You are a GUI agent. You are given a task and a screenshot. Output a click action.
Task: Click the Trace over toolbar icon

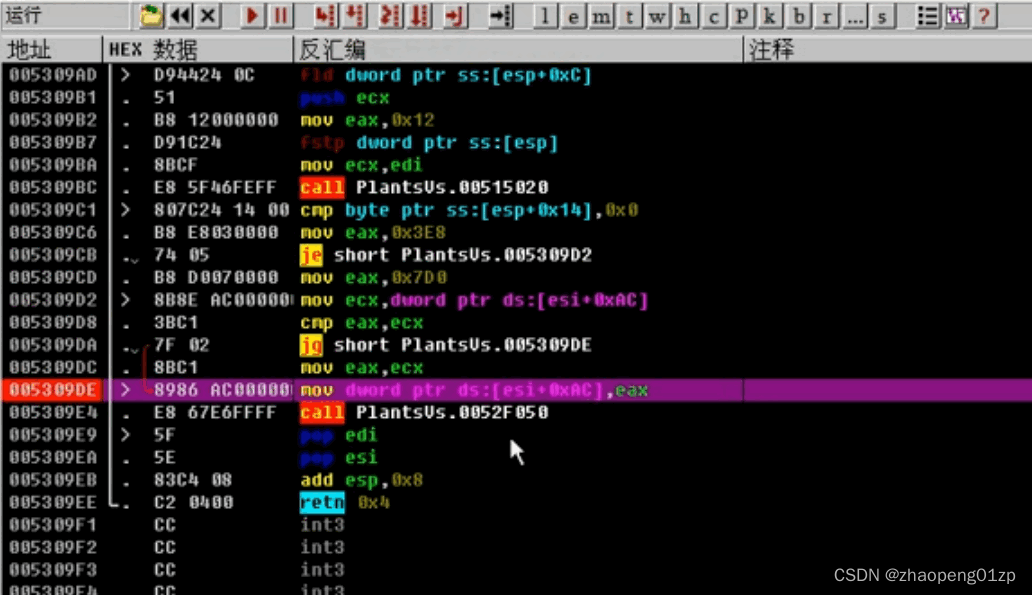click(x=419, y=15)
